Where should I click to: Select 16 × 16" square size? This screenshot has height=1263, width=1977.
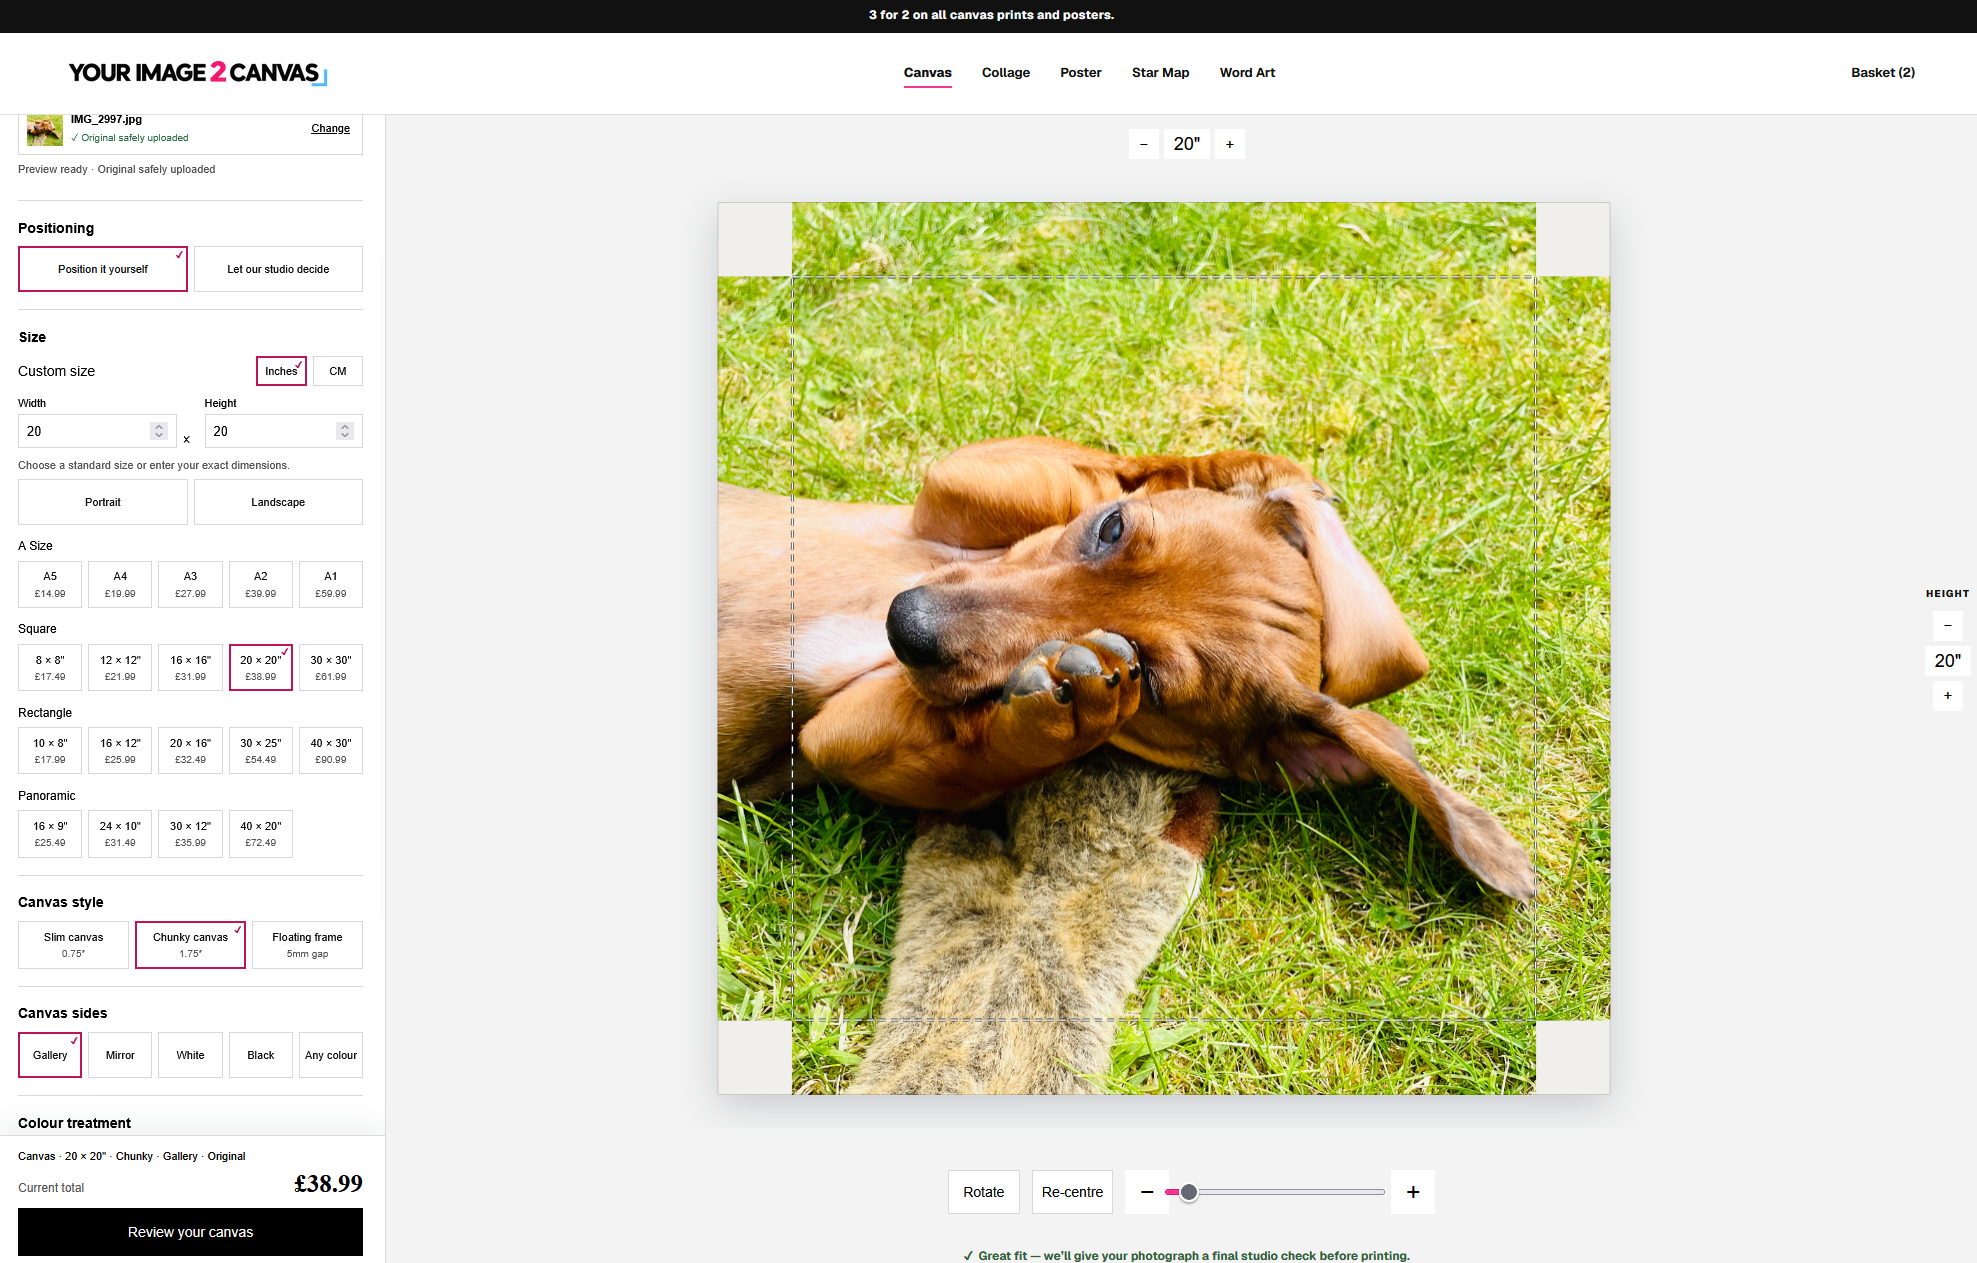point(190,668)
